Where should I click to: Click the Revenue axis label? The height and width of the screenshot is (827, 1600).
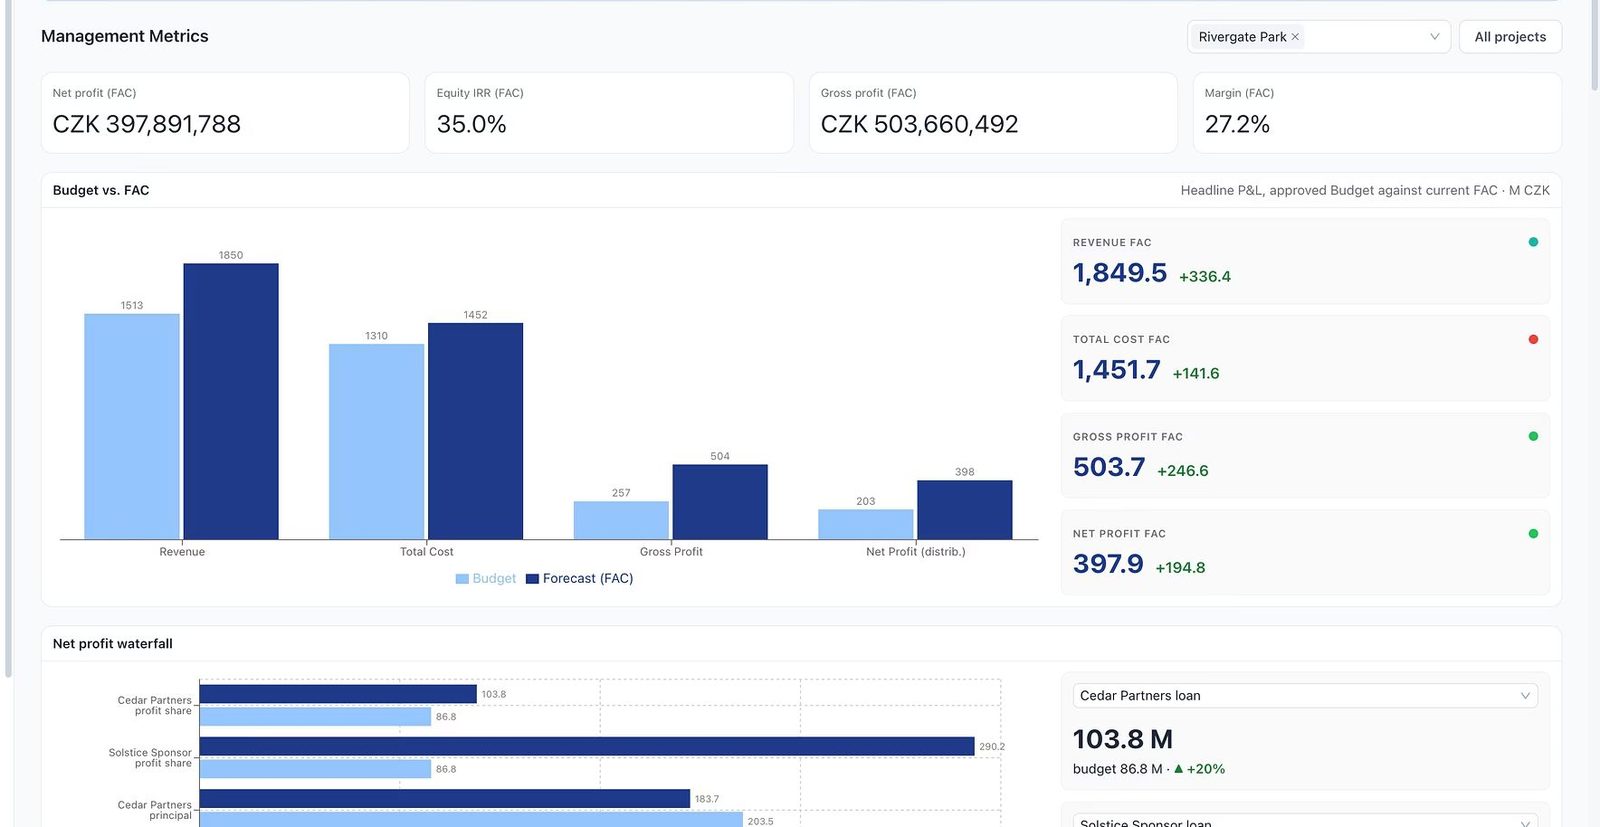[x=182, y=552]
